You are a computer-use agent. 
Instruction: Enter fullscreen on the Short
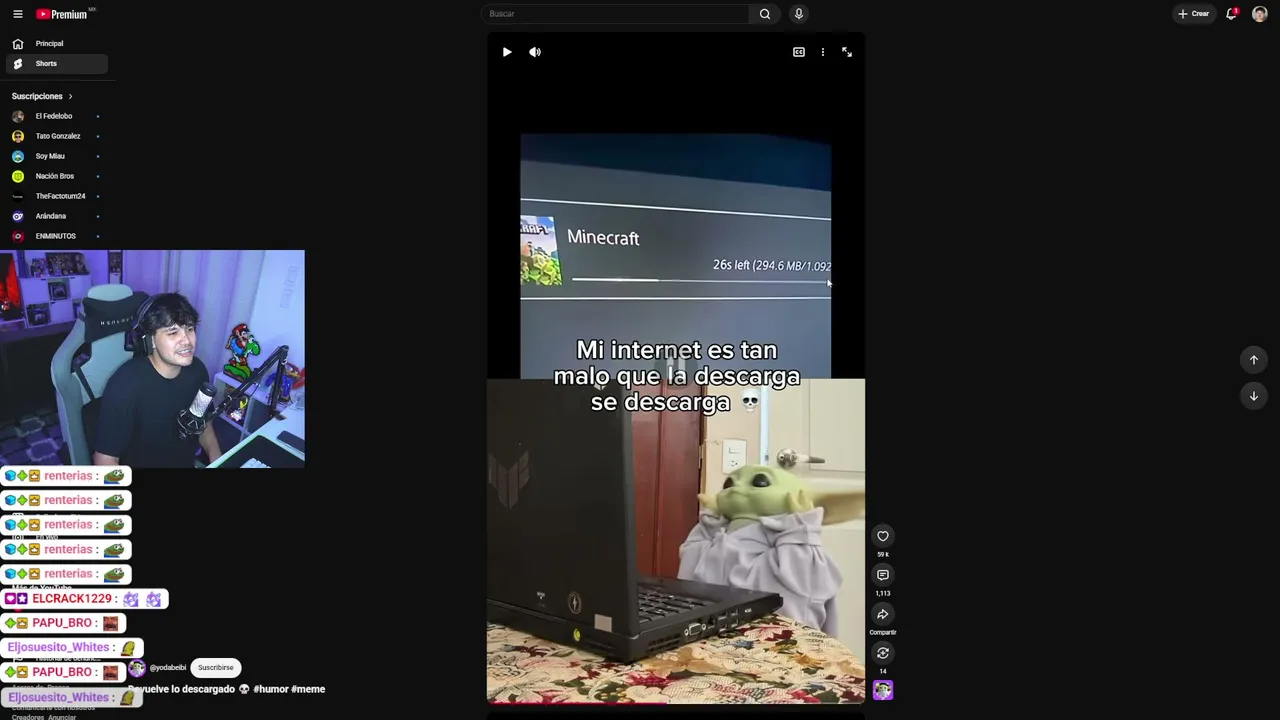coord(847,52)
